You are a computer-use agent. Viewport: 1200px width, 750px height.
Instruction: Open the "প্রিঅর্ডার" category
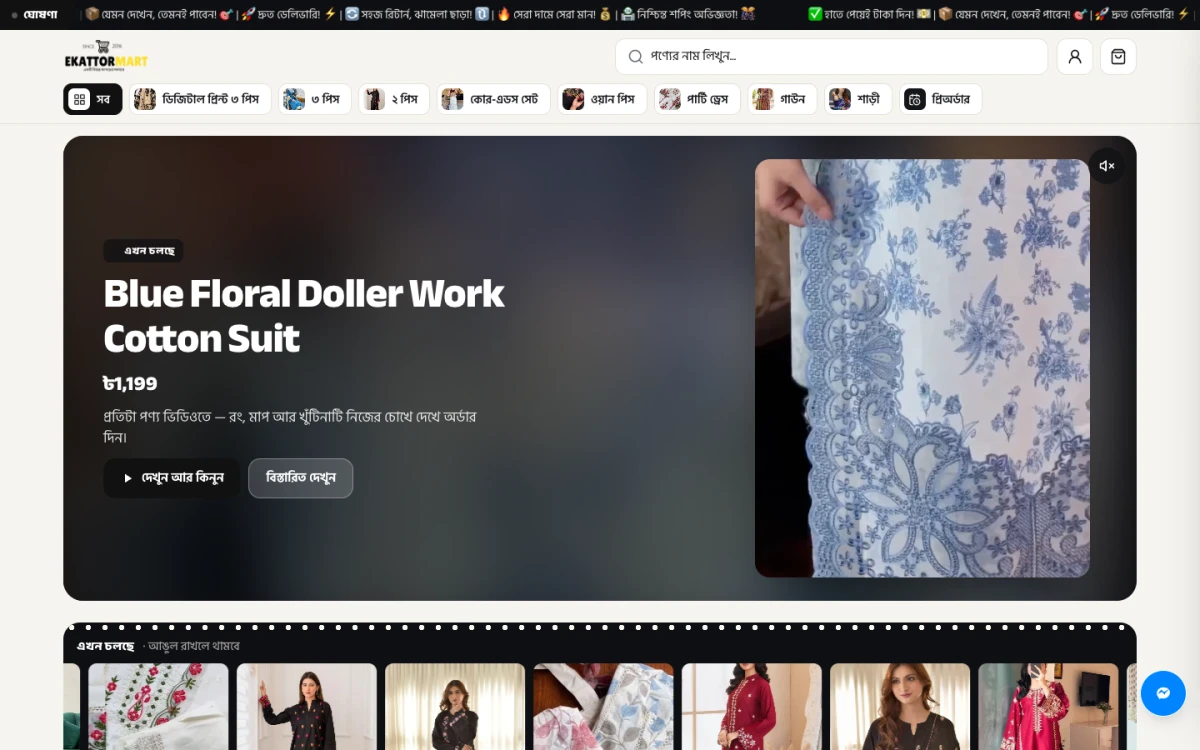940,99
